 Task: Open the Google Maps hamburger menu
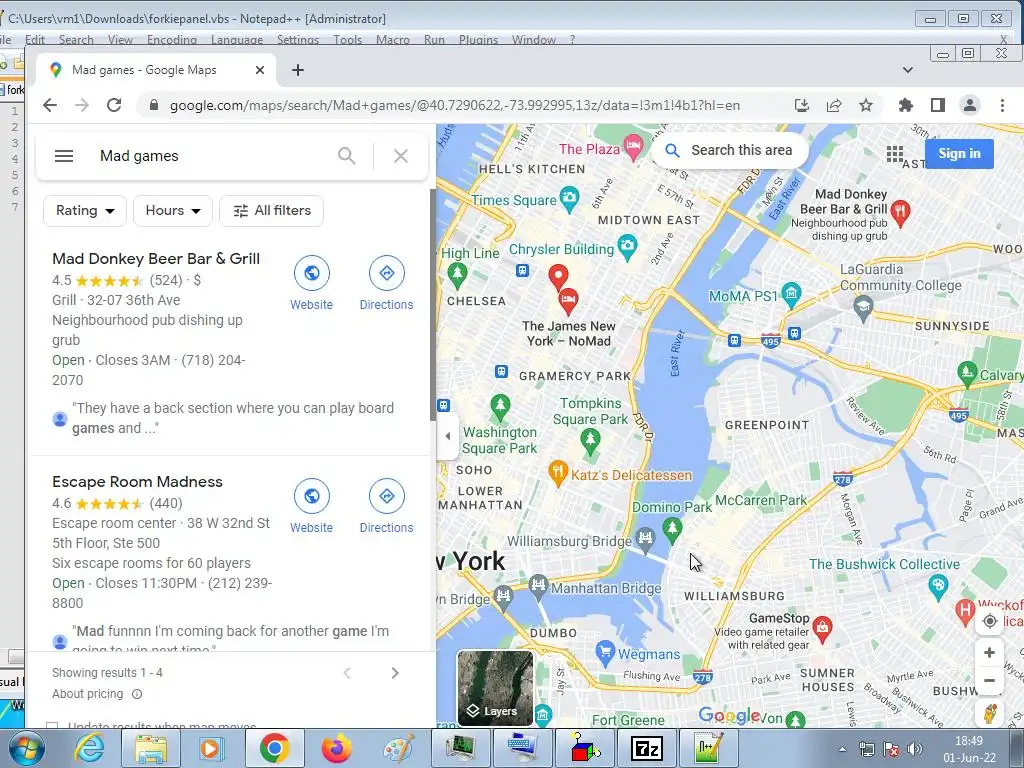(63, 156)
